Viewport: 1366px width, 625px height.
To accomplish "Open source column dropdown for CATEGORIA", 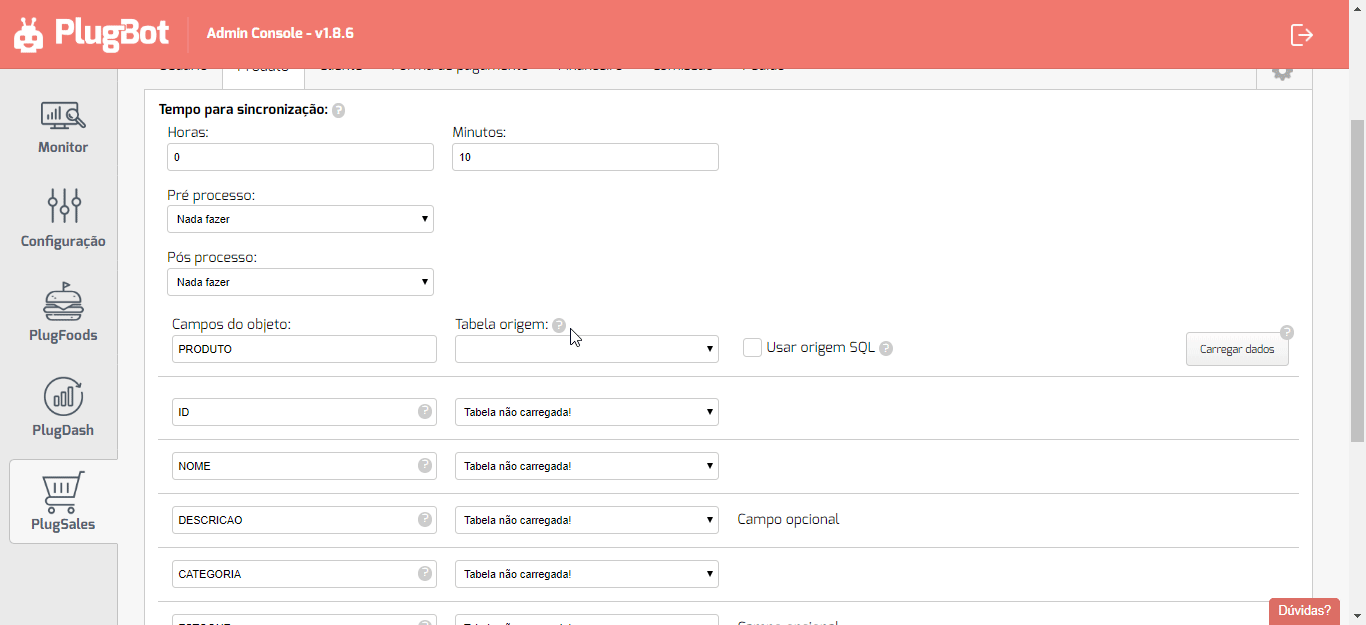I will [x=587, y=574].
